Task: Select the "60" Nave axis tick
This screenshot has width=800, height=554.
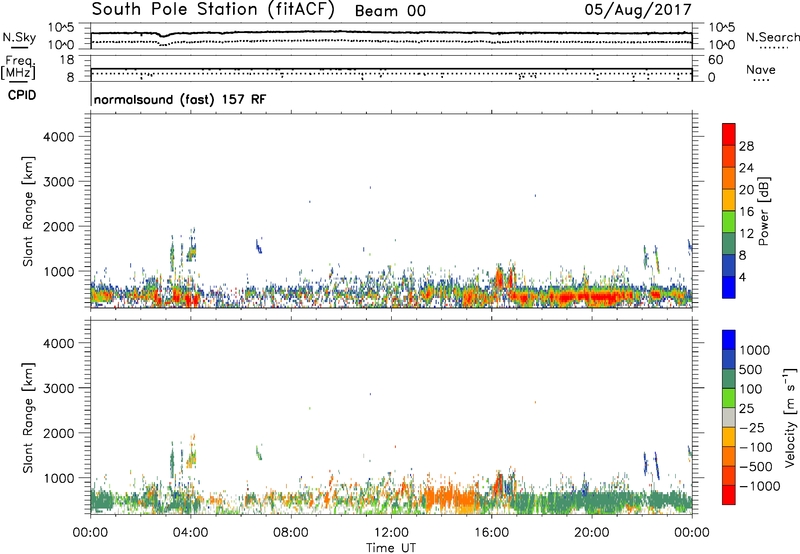Action: tap(715, 60)
